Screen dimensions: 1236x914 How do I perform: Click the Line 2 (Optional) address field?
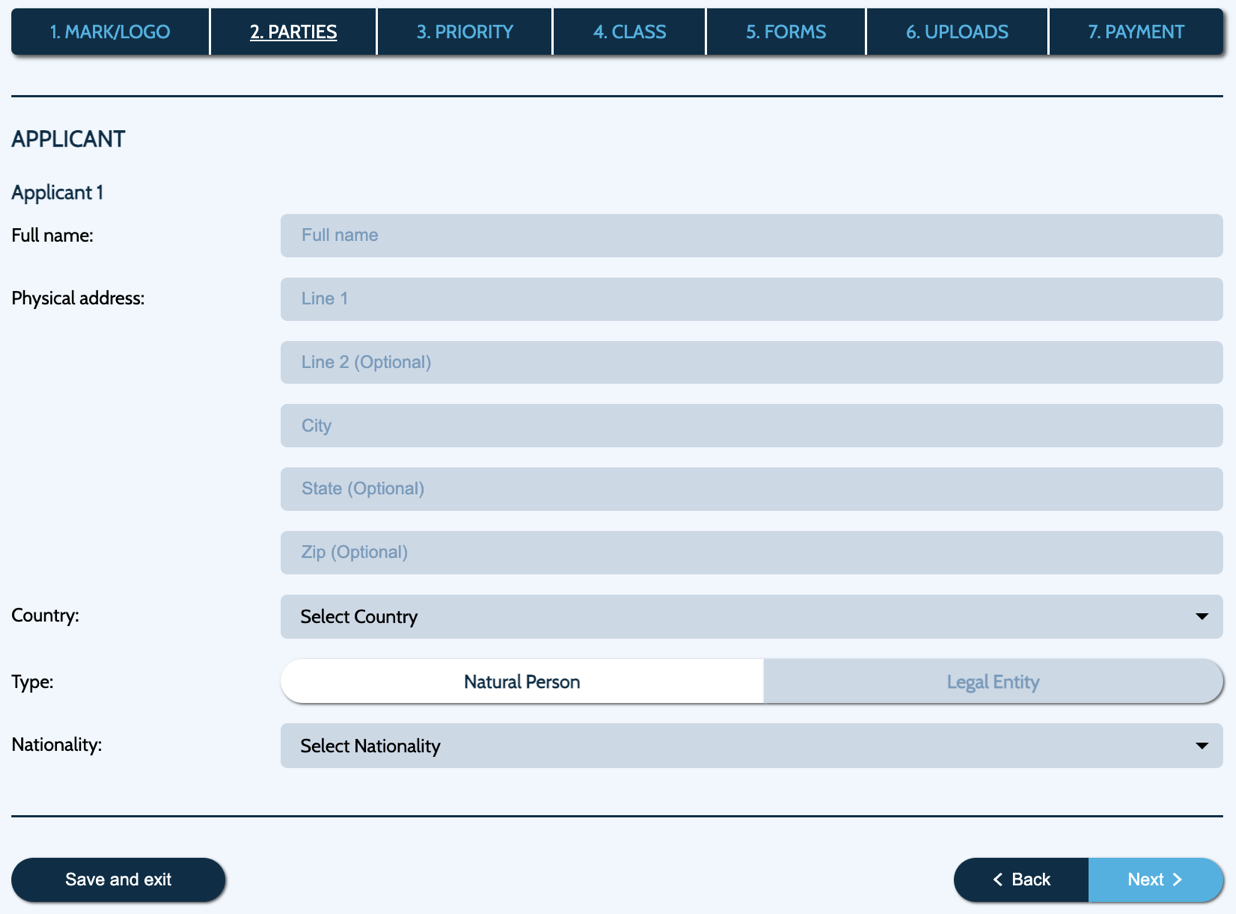point(751,362)
